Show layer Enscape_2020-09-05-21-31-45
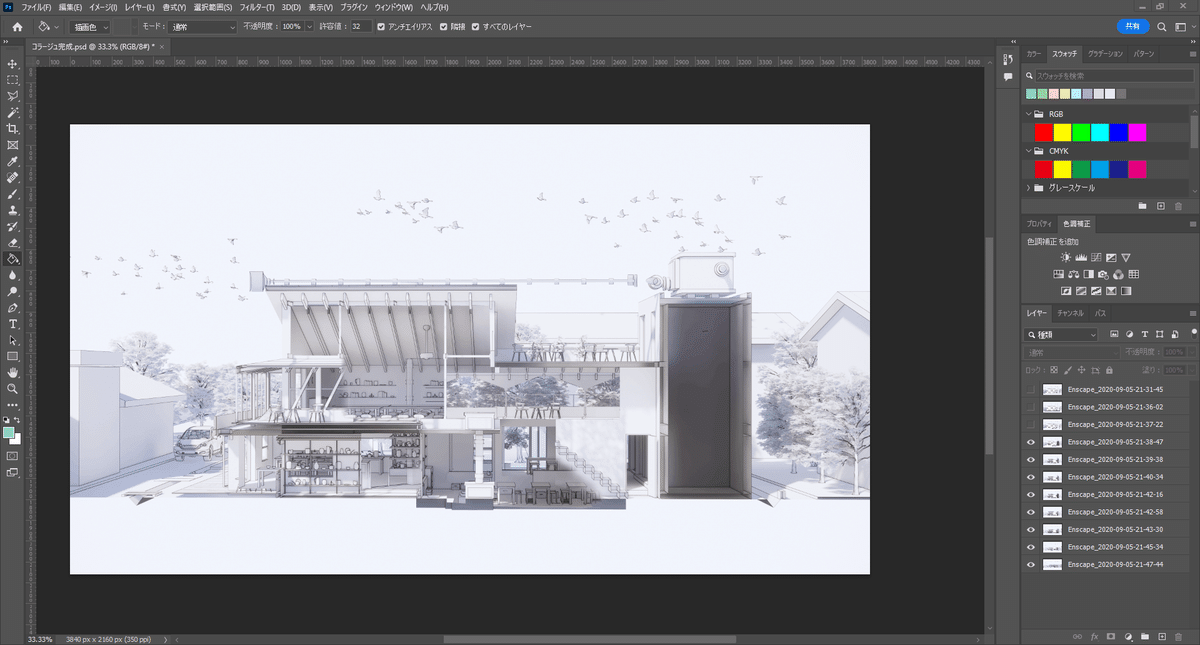Image resolution: width=1200 pixels, height=645 pixels. [x=1031, y=389]
